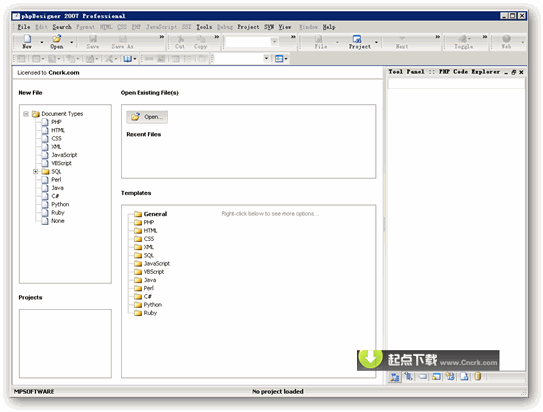Click the tag-shaped Tool Panel icon
The height and width of the screenshot is (412, 543).
[x=422, y=376]
